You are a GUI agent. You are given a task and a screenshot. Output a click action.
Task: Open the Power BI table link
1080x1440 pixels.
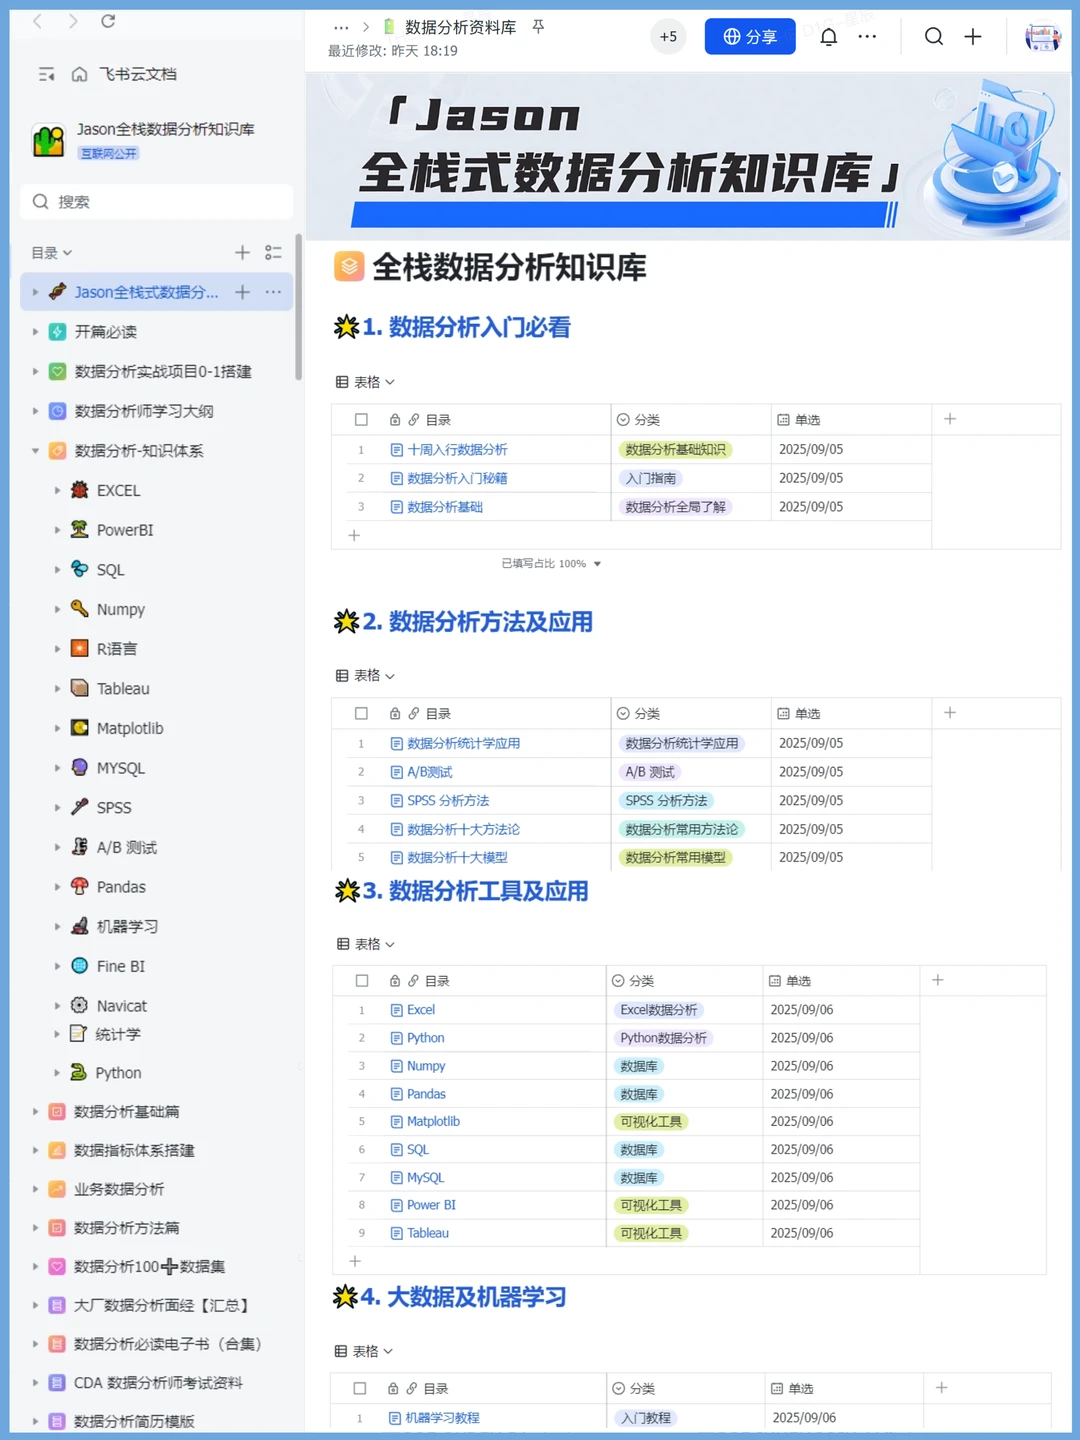click(431, 1205)
